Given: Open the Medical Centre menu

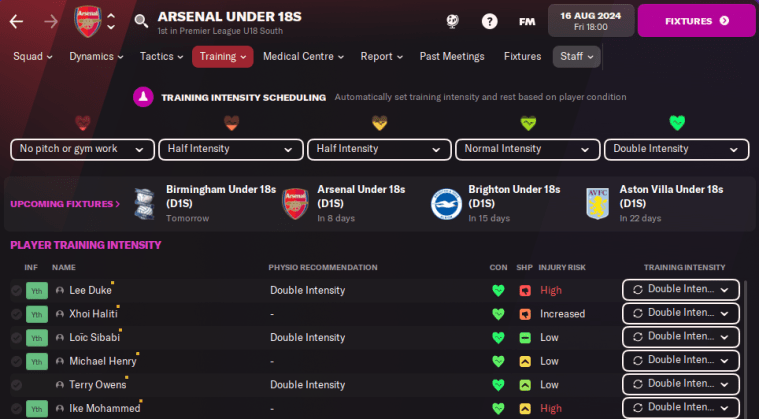Looking at the screenshot, I should coord(303,57).
